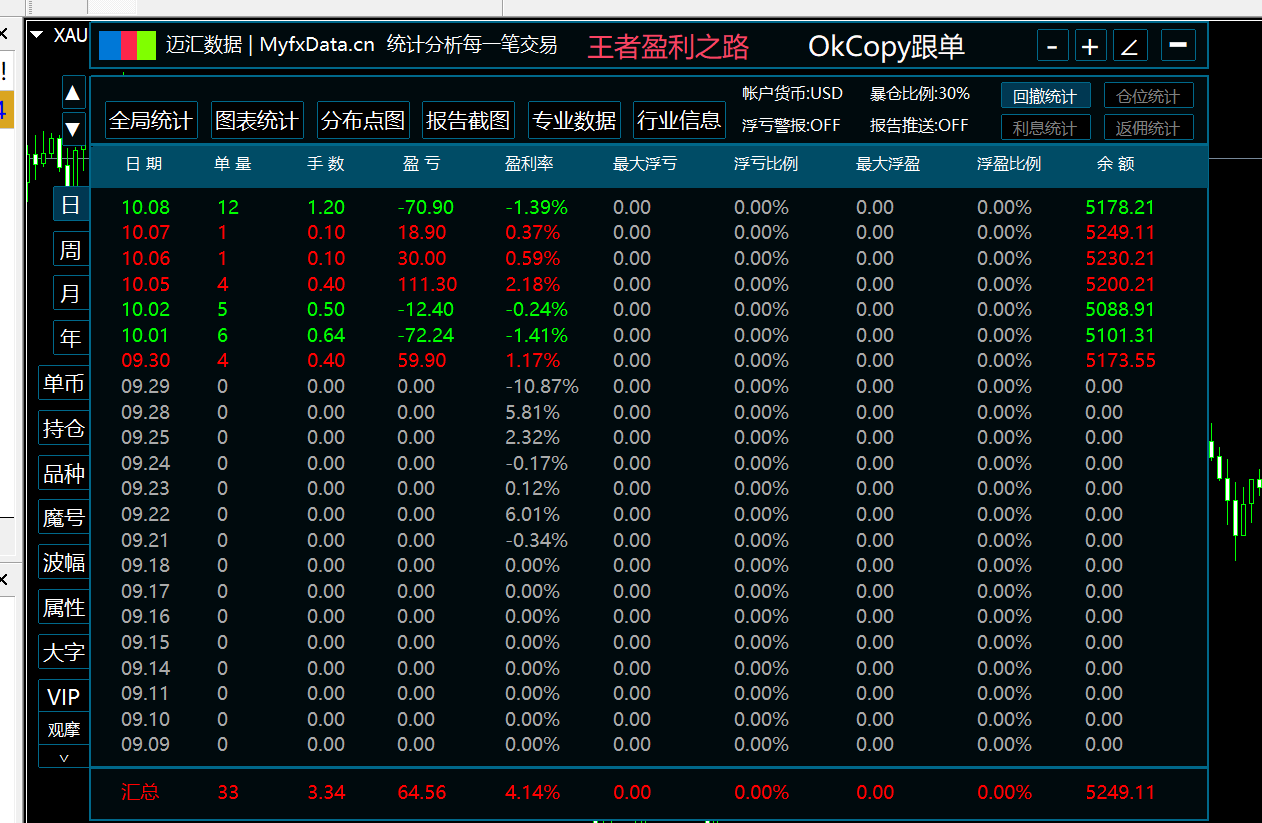
Task: Adjust the 暴仓比例 30% setting
Action: click(920, 93)
